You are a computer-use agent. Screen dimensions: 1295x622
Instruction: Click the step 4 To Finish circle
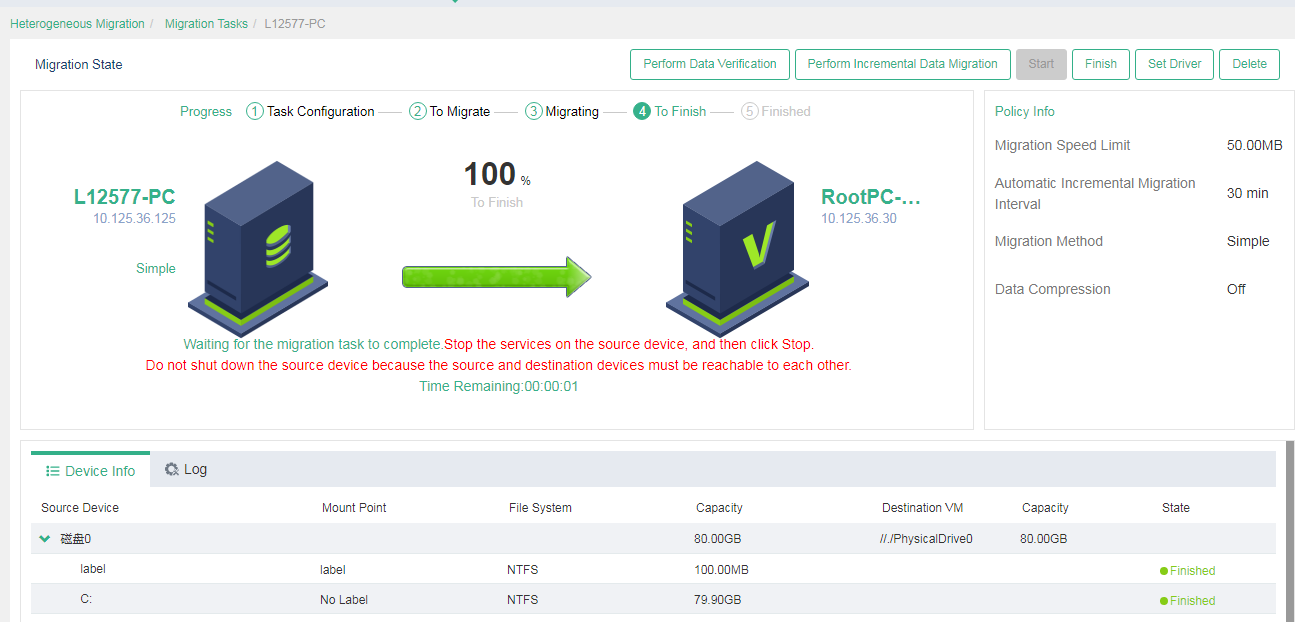(x=642, y=112)
